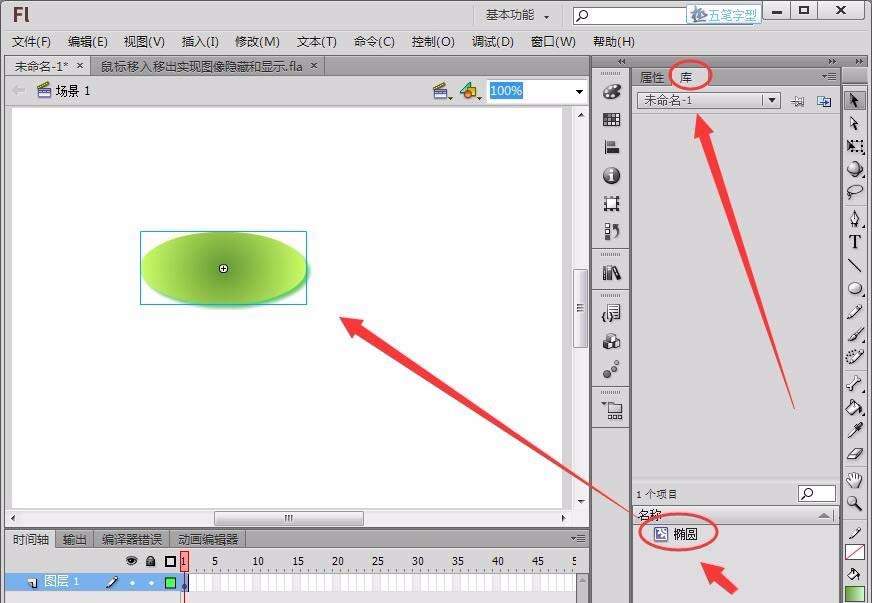Screen dimensions: 872x603
Task: Open the Color panel palette icon
Action: tap(612, 92)
